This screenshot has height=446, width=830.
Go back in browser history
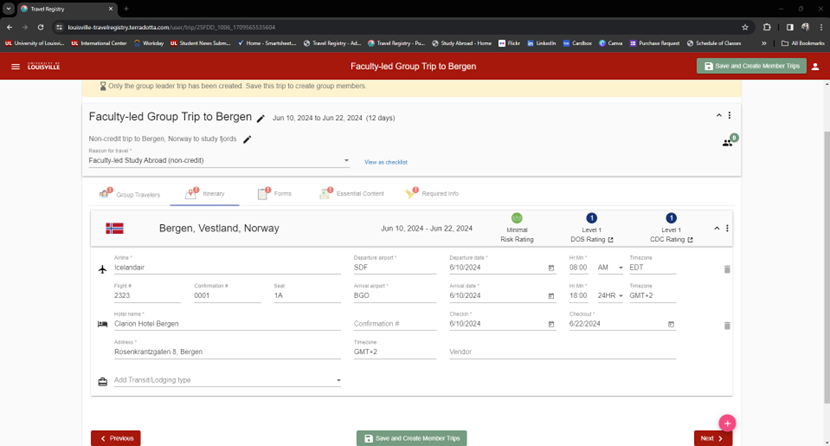[10, 27]
